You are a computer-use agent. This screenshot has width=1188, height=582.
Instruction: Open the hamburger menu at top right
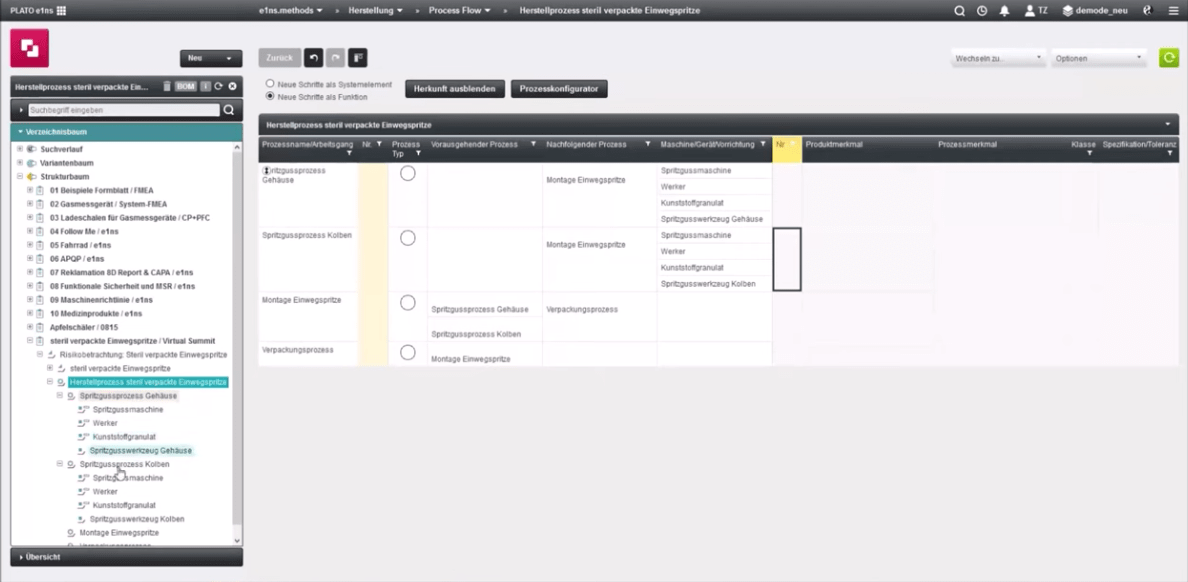[x=1173, y=11]
